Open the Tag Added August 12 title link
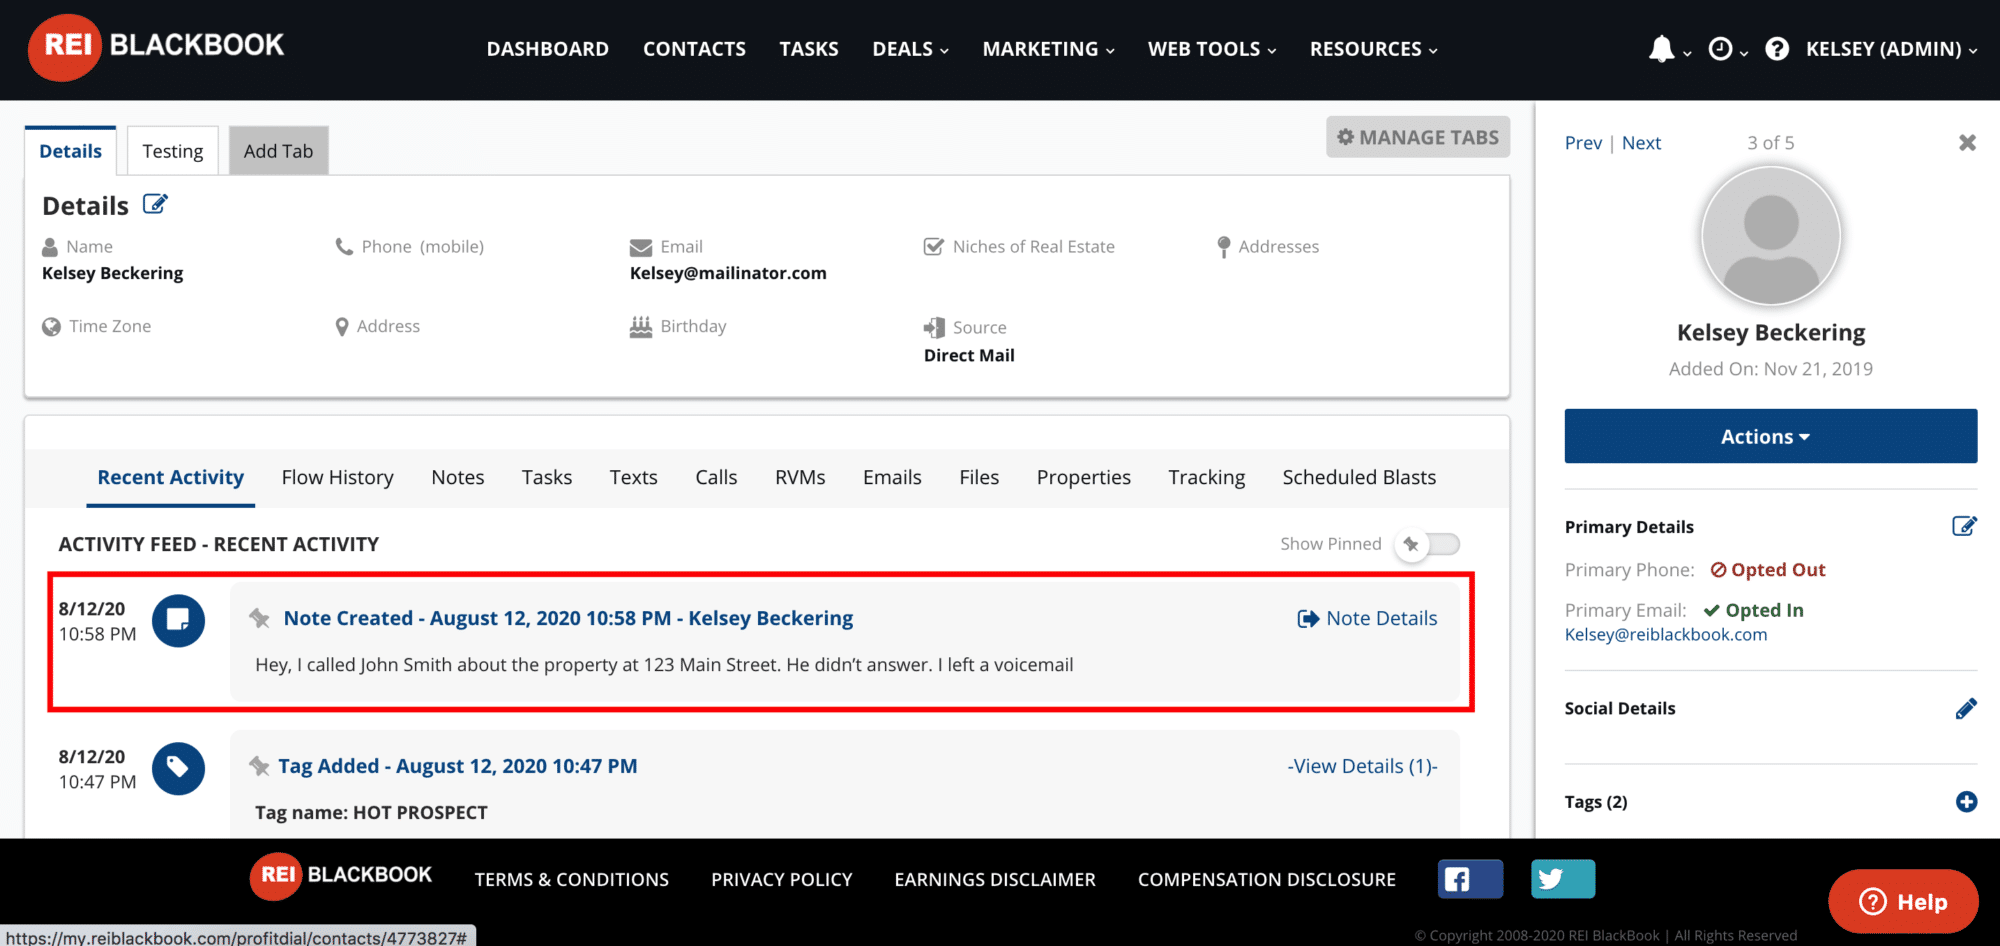 [x=457, y=766]
